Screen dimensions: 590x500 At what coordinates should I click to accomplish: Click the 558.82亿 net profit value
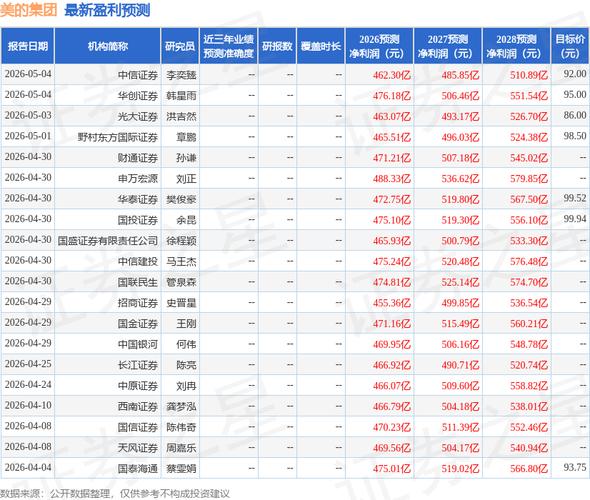pos(529,386)
